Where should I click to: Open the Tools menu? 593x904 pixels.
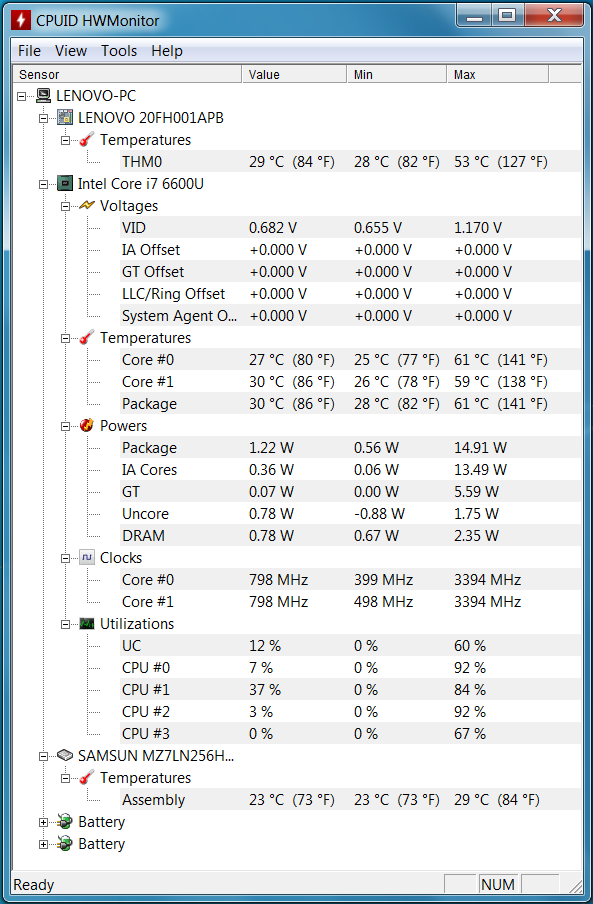point(119,51)
